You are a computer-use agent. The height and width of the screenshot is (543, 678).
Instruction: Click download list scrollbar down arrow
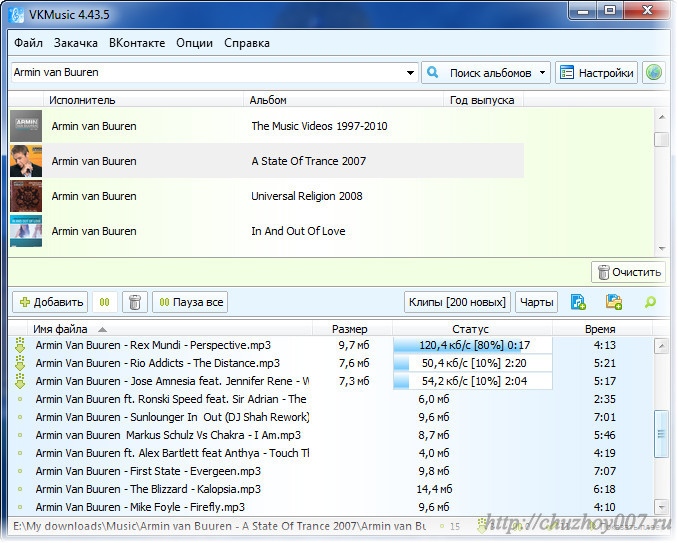point(662,507)
